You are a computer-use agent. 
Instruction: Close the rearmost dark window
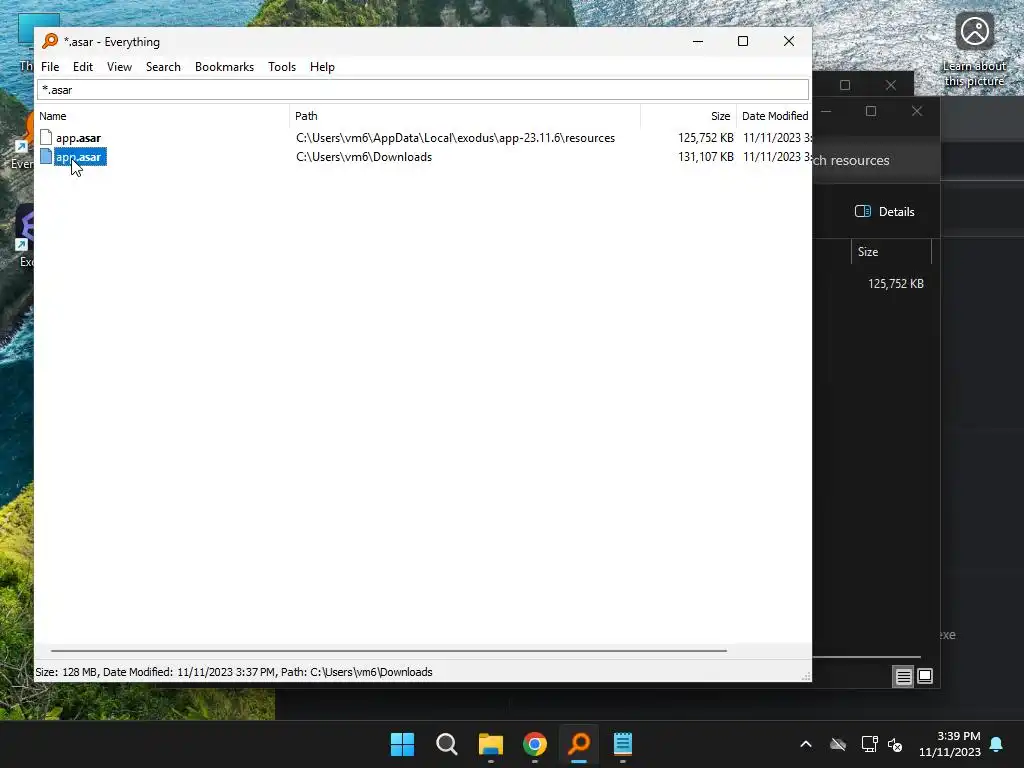pos(891,85)
